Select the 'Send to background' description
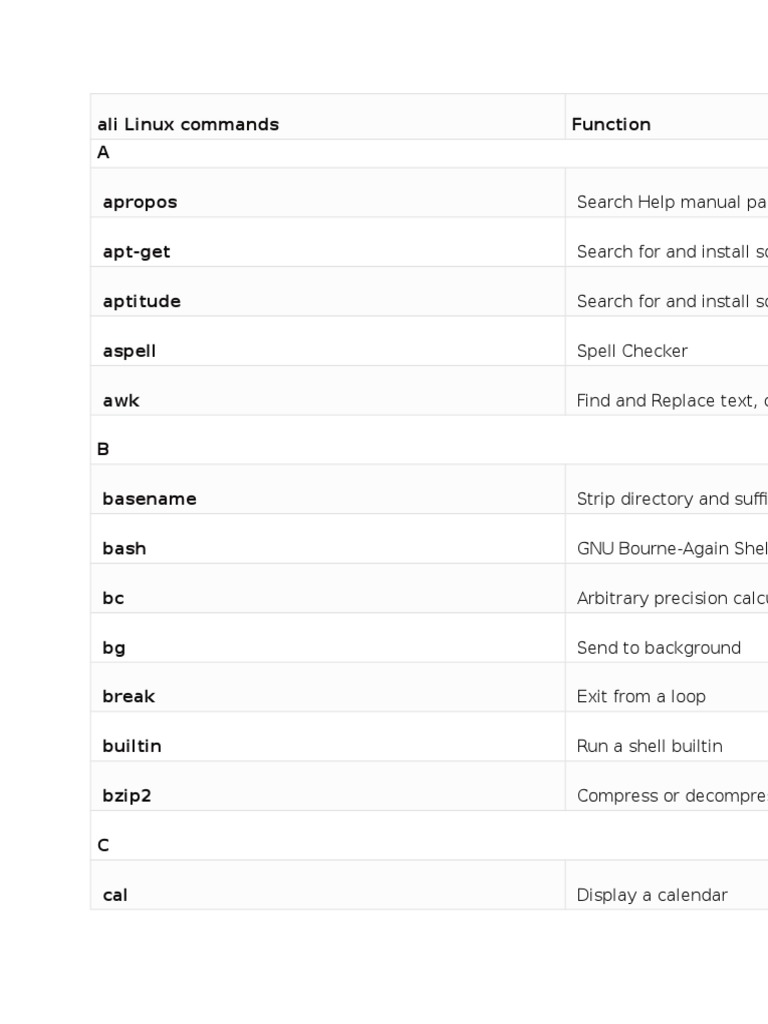The width and height of the screenshot is (768, 1024). click(659, 647)
